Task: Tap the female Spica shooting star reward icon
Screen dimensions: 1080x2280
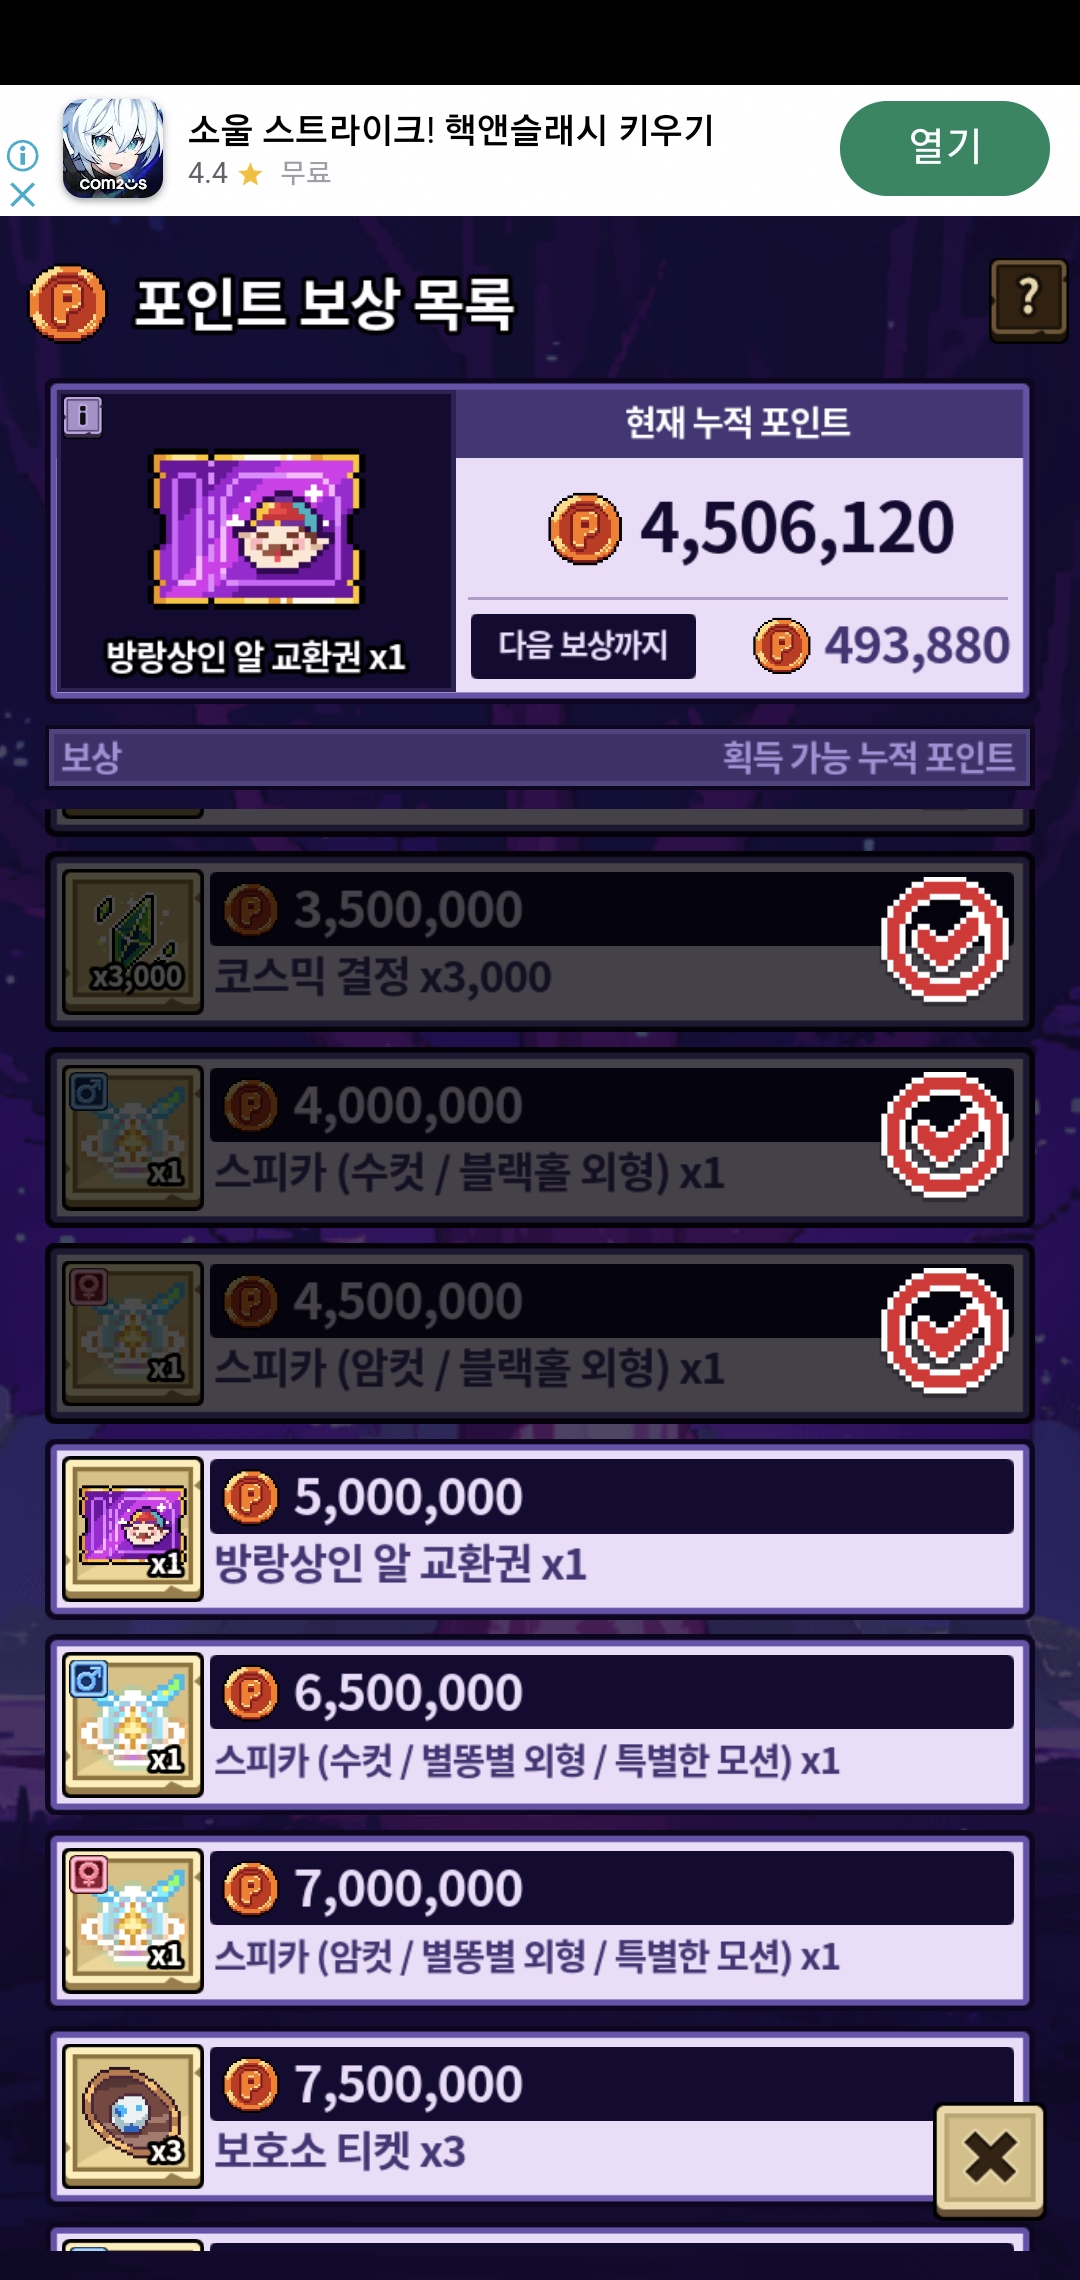Action: (133, 1921)
